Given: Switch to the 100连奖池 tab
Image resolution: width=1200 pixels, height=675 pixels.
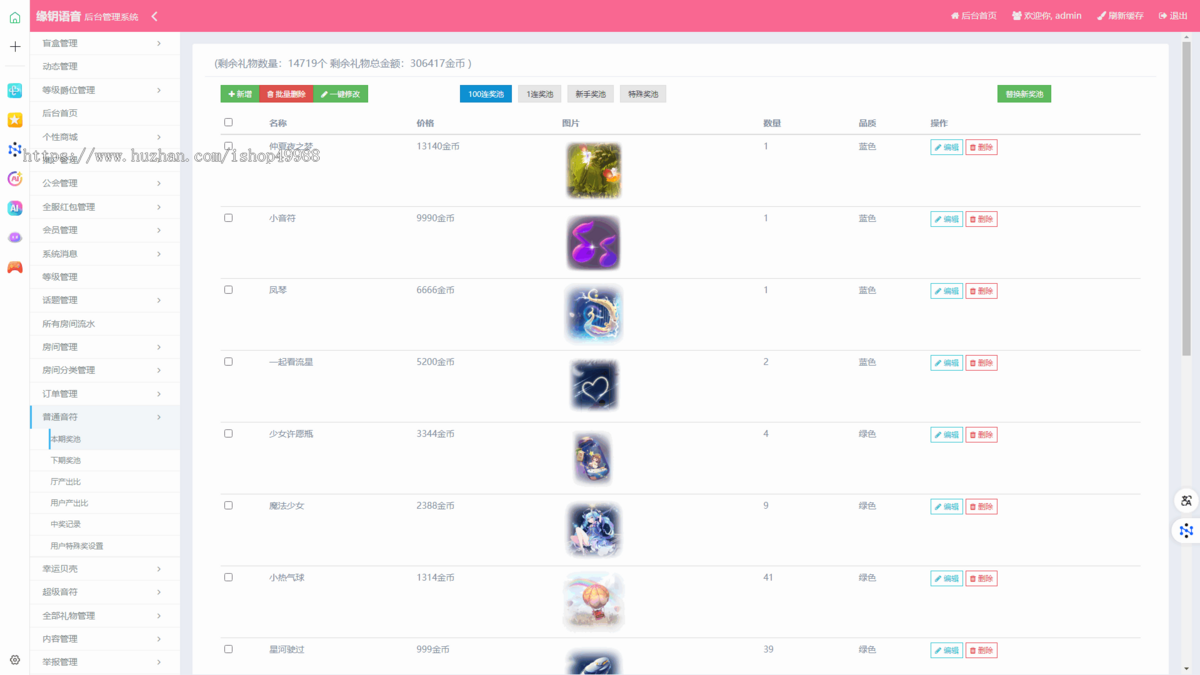Looking at the screenshot, I should (486, 94).
